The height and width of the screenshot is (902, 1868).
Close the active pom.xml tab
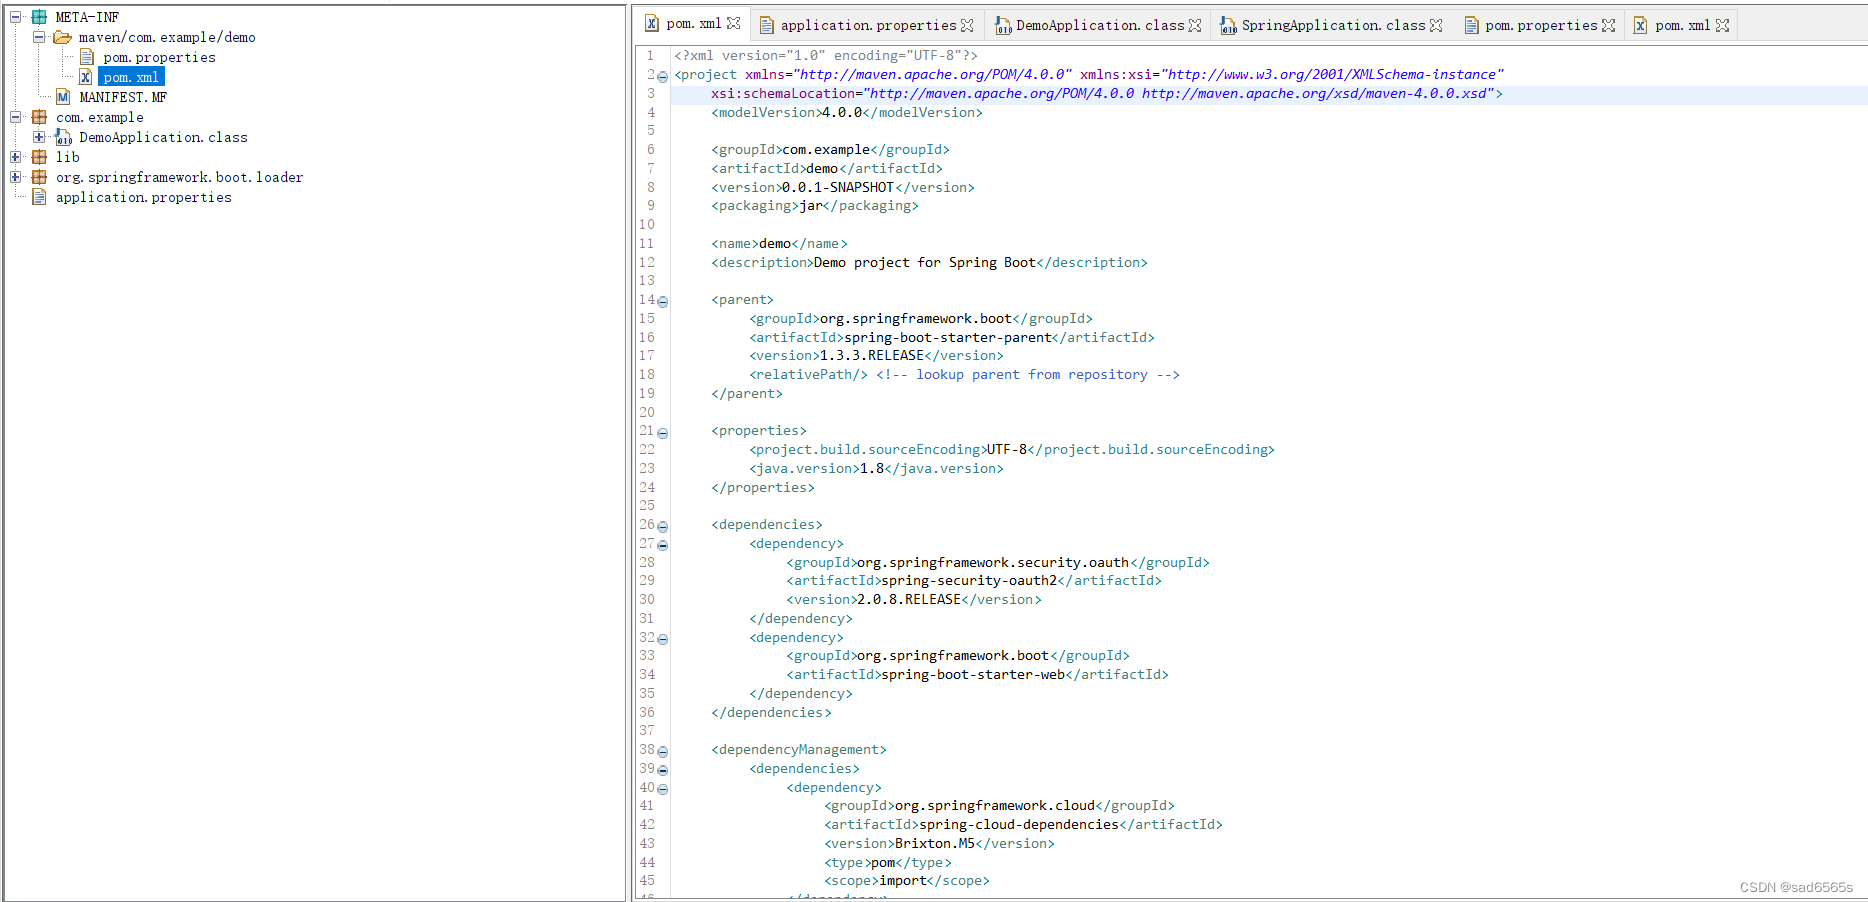(x=734, y=23)
